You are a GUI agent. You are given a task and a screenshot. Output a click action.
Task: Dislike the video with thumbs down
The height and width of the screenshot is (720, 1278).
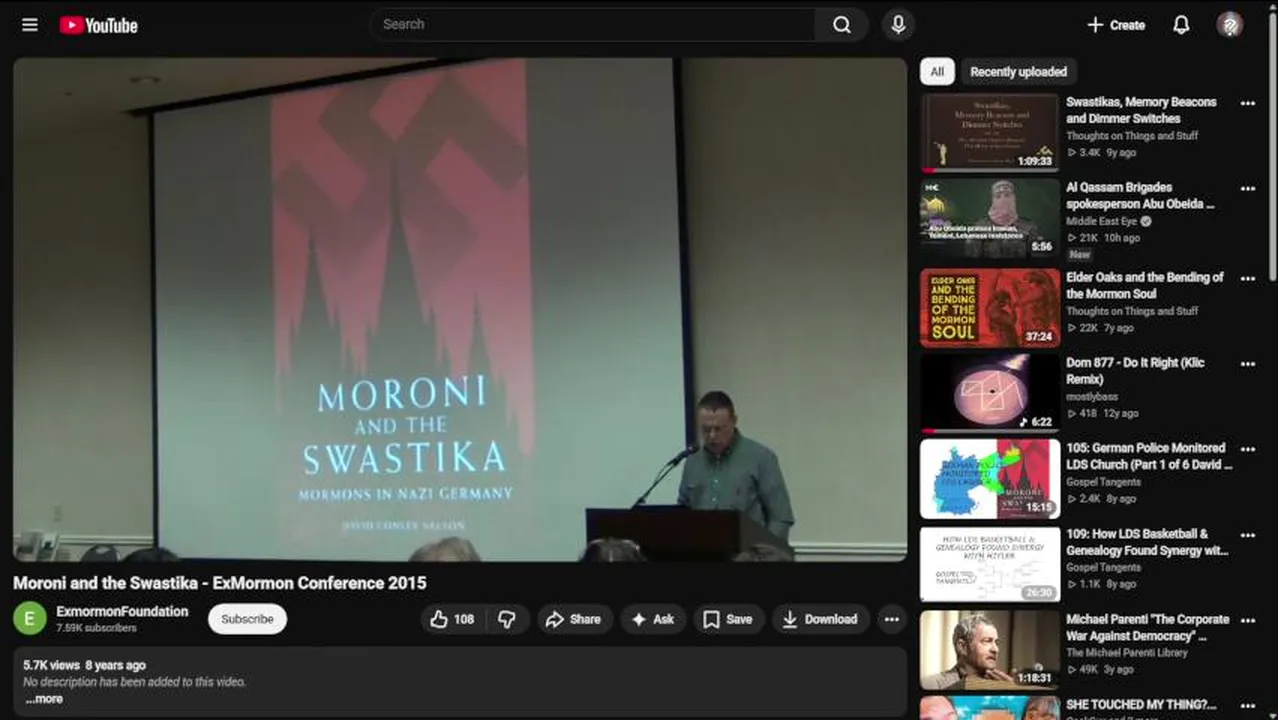(507, 619)
